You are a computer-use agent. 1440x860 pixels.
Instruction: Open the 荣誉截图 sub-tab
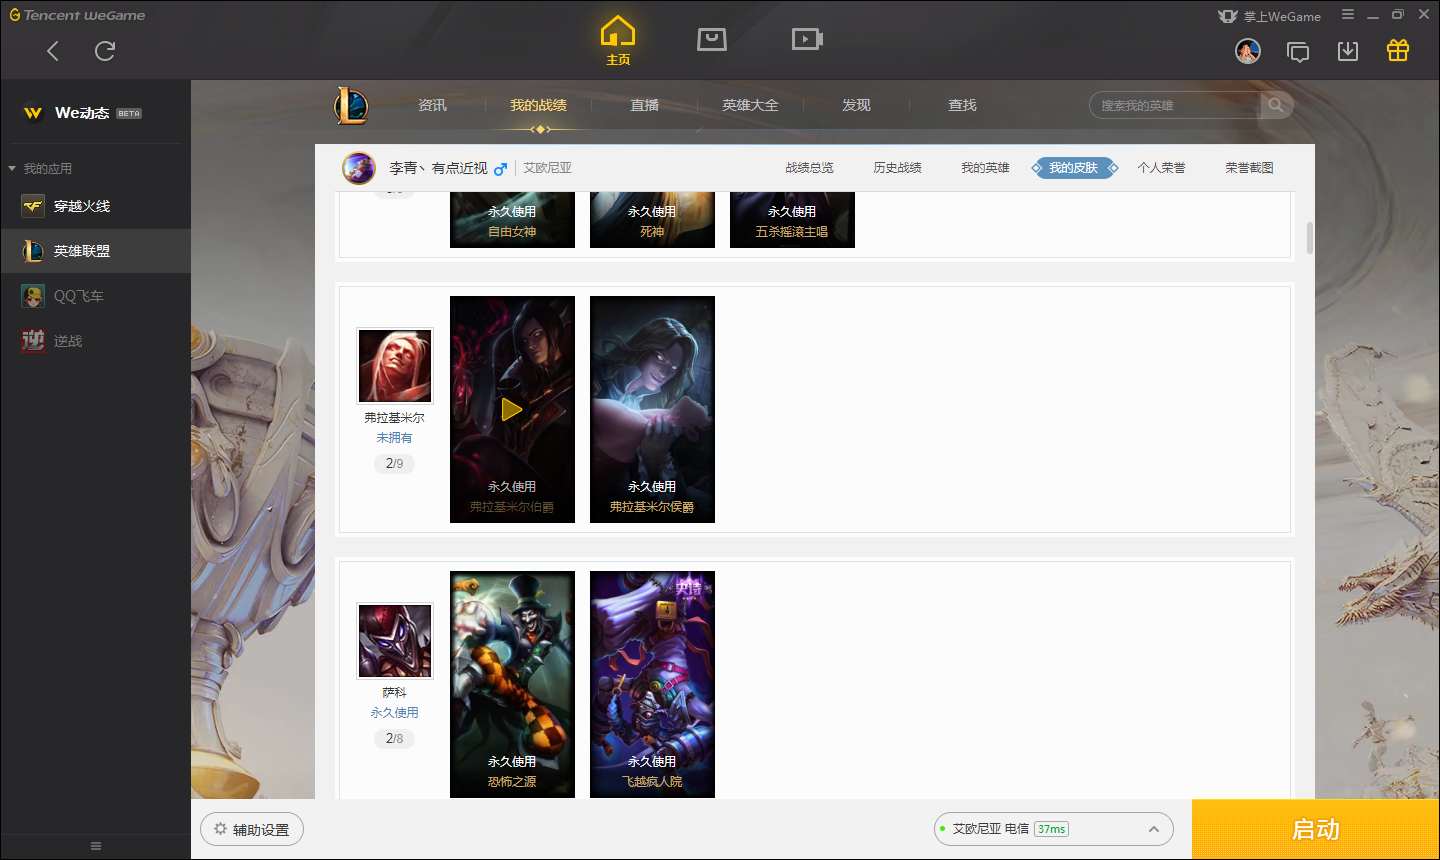coord(1249,168)
